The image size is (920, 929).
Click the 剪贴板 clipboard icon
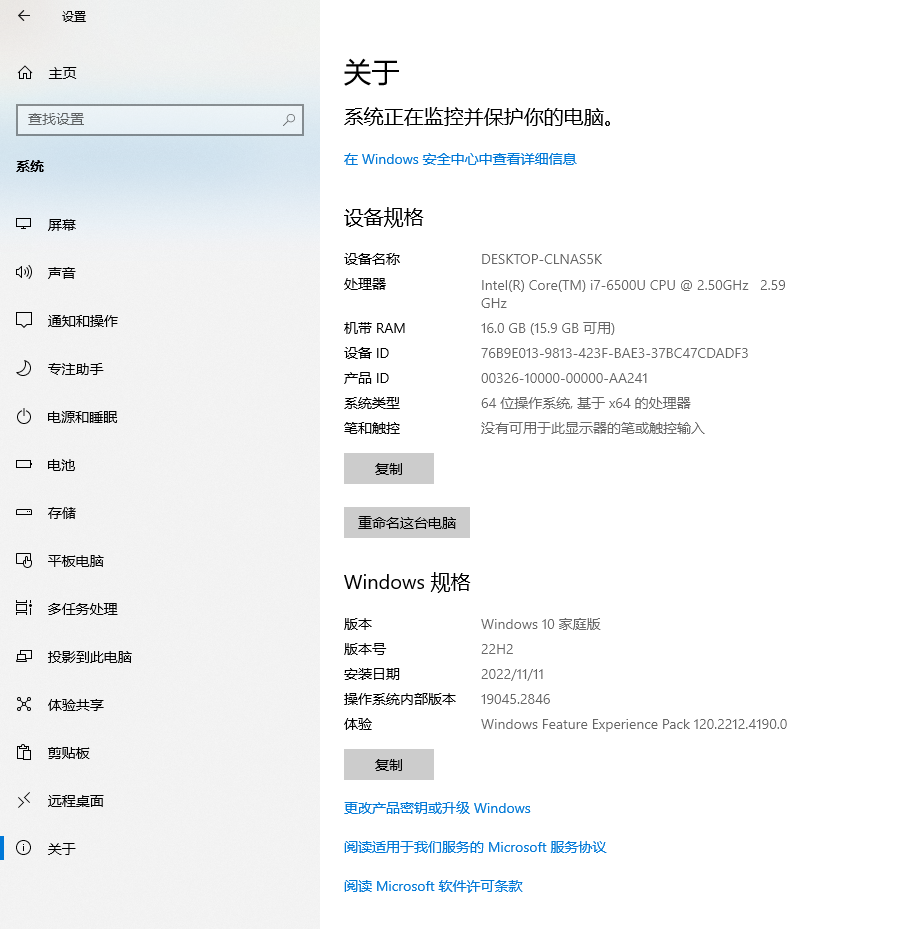click(24, 752)
